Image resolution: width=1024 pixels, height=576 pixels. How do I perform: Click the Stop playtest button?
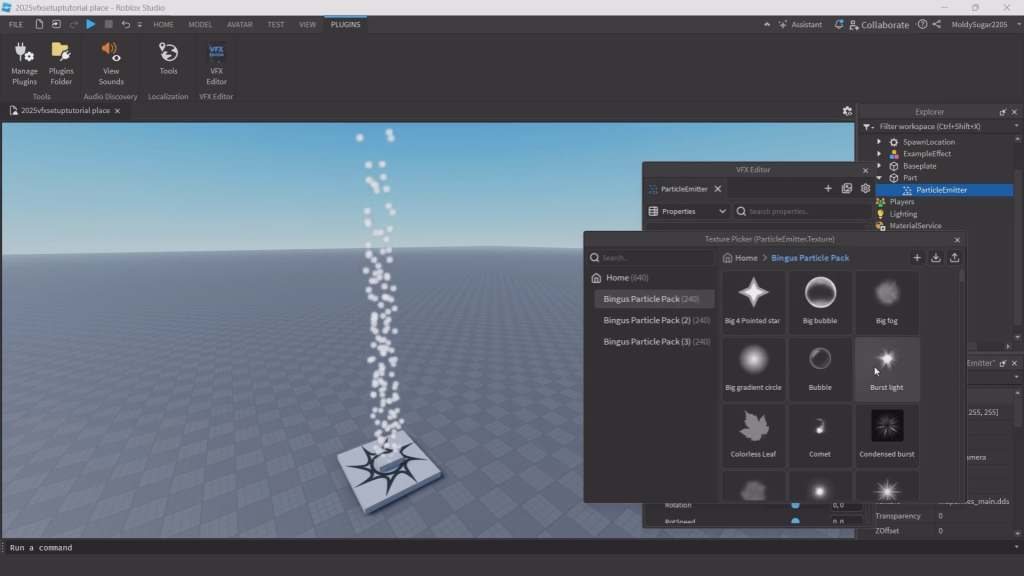point(108,24)
